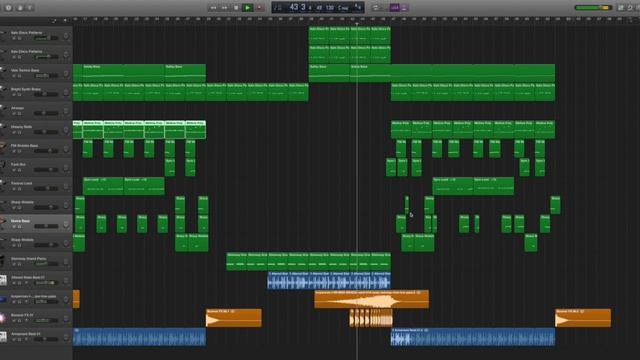Select the blue Afterski Disco Beat audio region

click(x=329, y=280)
